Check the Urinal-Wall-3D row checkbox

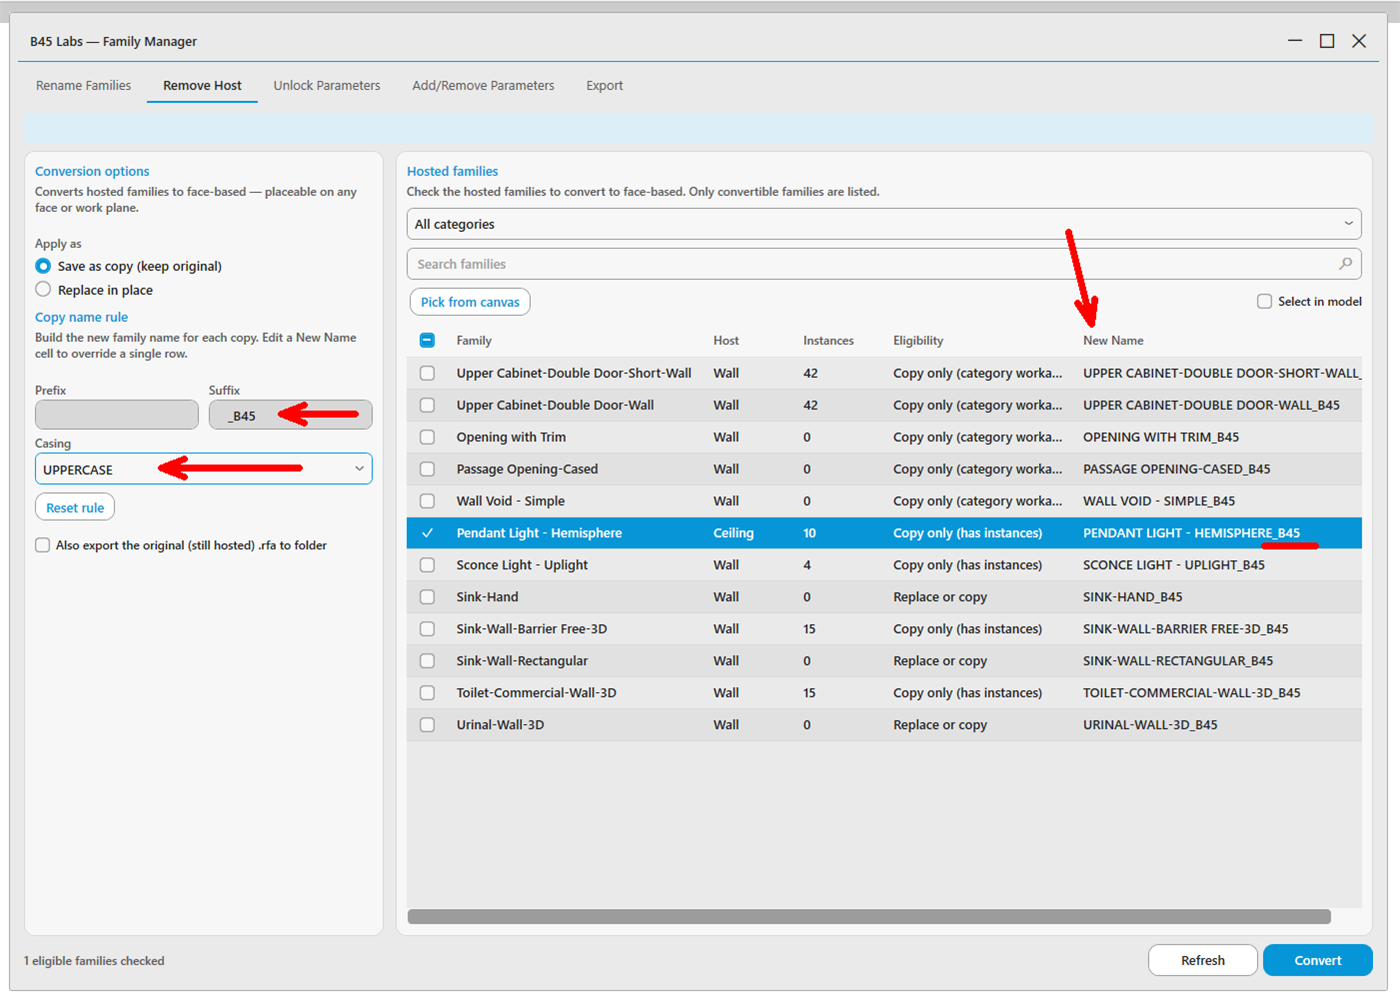(x=427, y=725)
